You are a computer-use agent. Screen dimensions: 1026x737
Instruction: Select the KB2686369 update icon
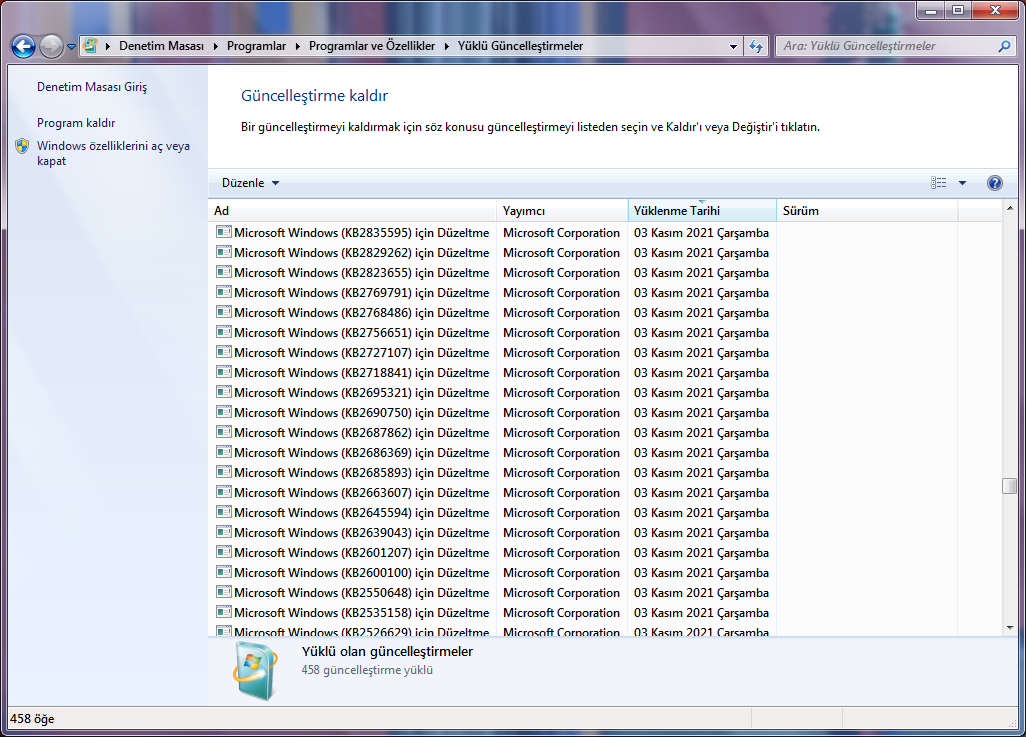[224, 452]
